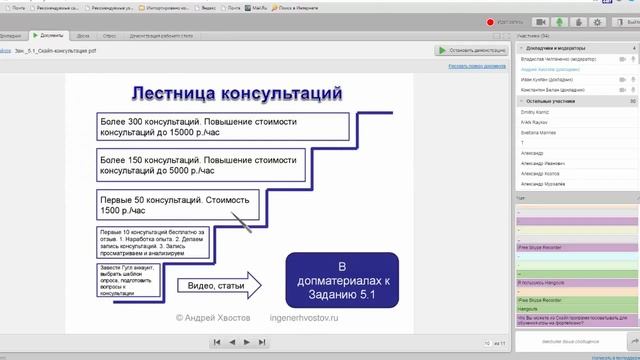
Task: Select participant Svetlana in the list
Action: point(538,133)
